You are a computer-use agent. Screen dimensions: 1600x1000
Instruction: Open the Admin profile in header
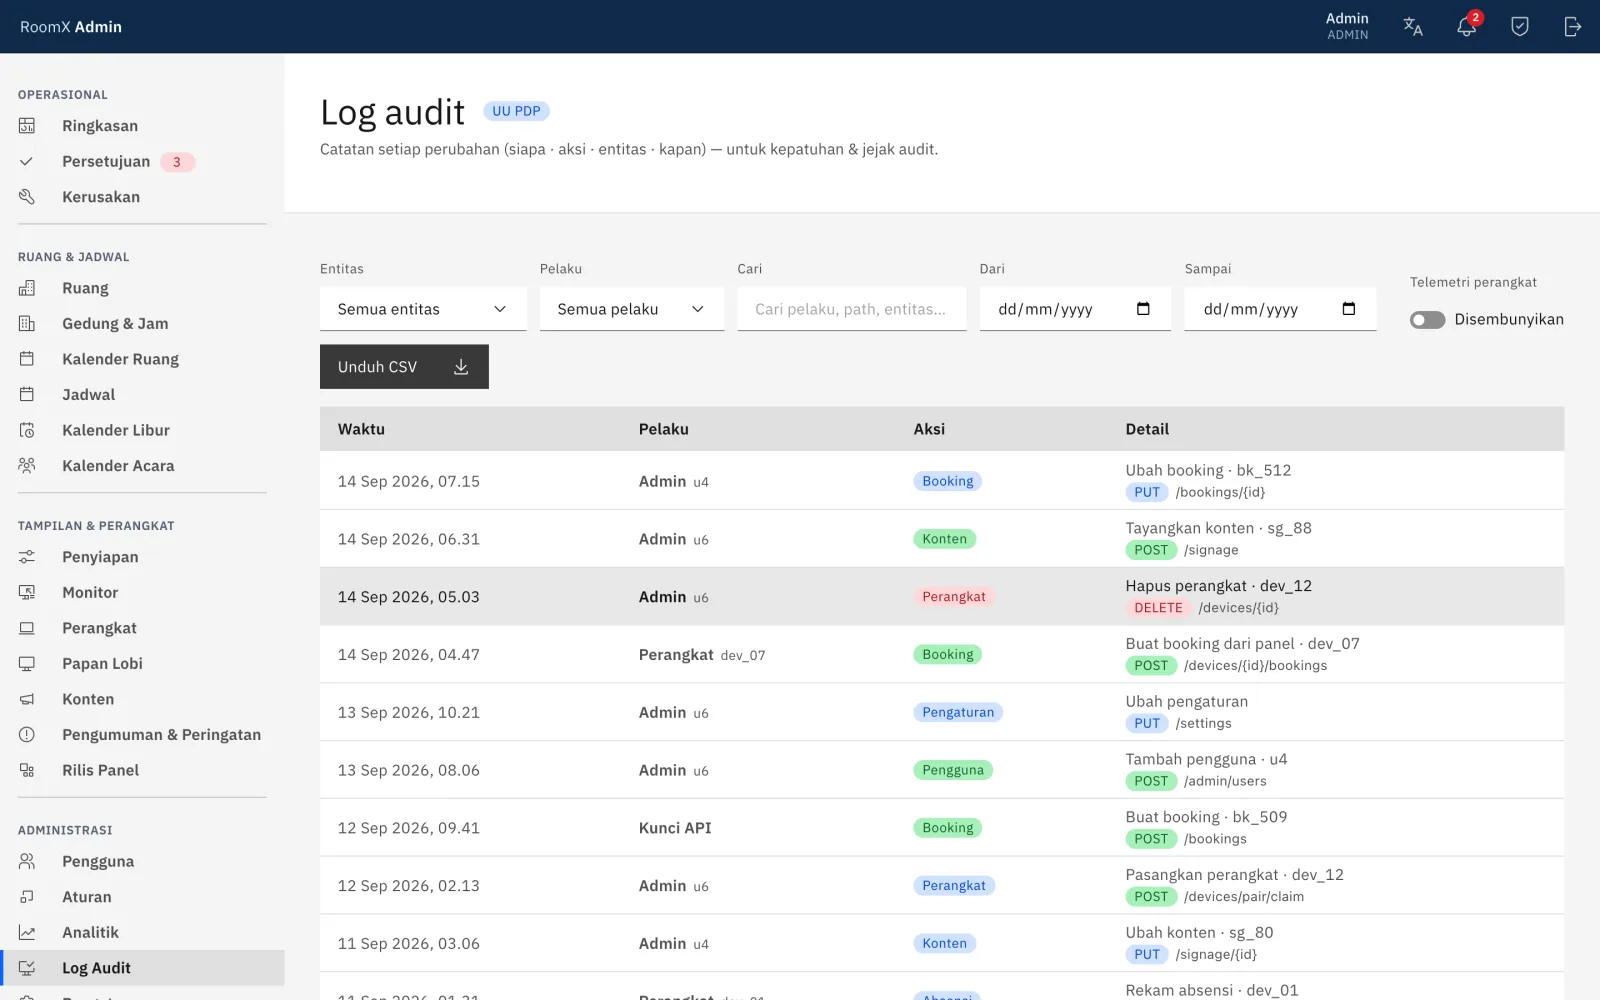[x=1347, y=26]
